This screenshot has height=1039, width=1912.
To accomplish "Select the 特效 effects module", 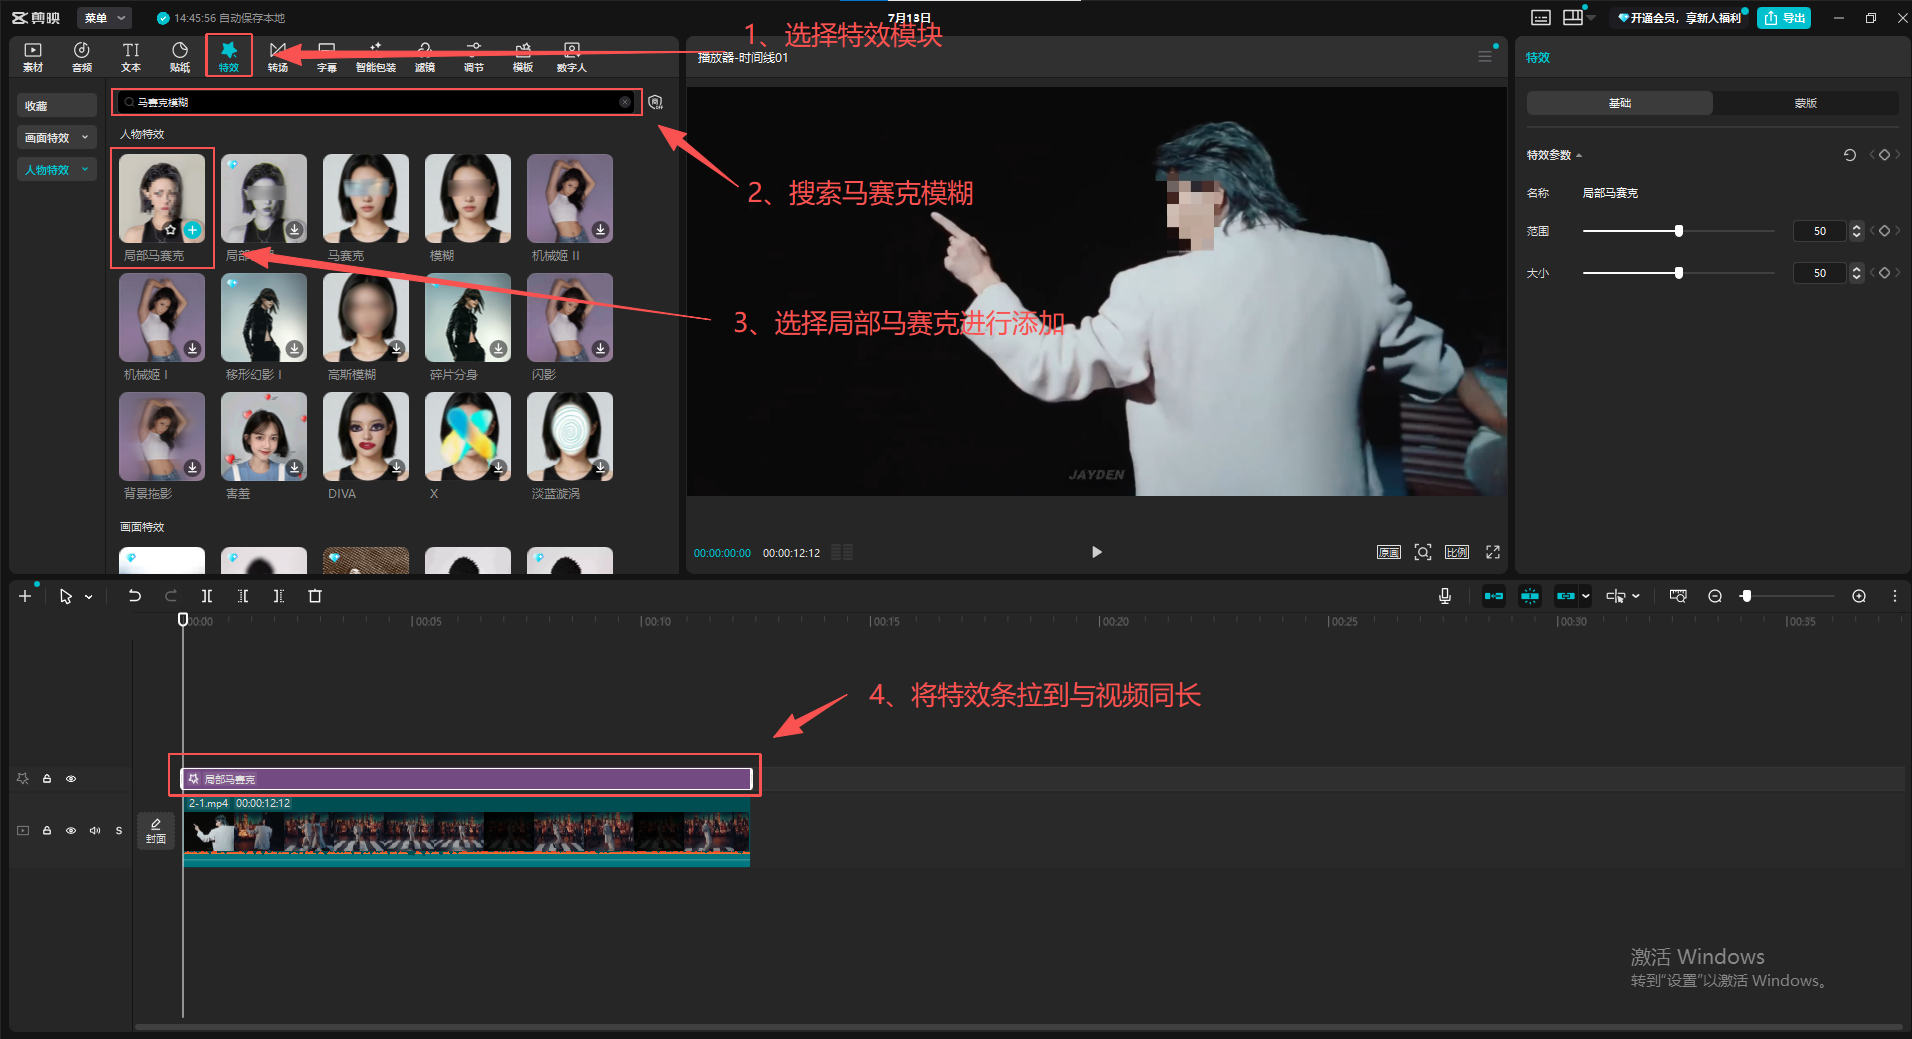I will pos(229,57).
